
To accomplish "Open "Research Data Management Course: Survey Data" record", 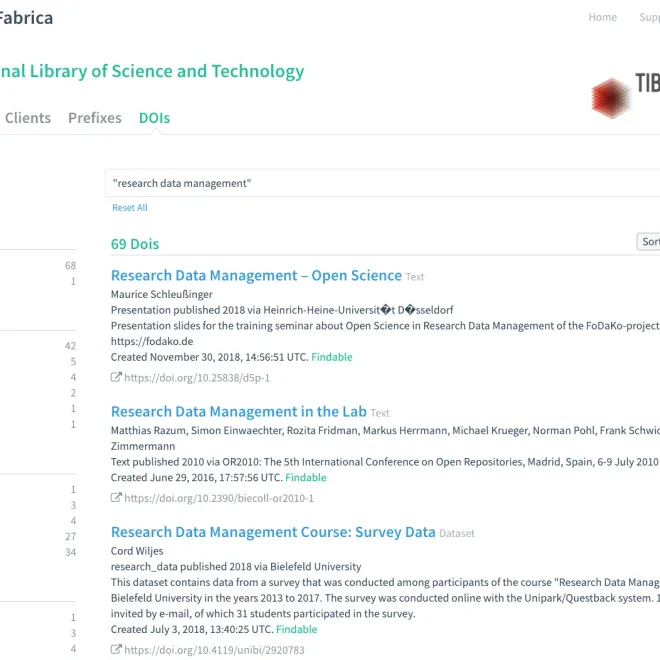I will click(x=273, y=532).
